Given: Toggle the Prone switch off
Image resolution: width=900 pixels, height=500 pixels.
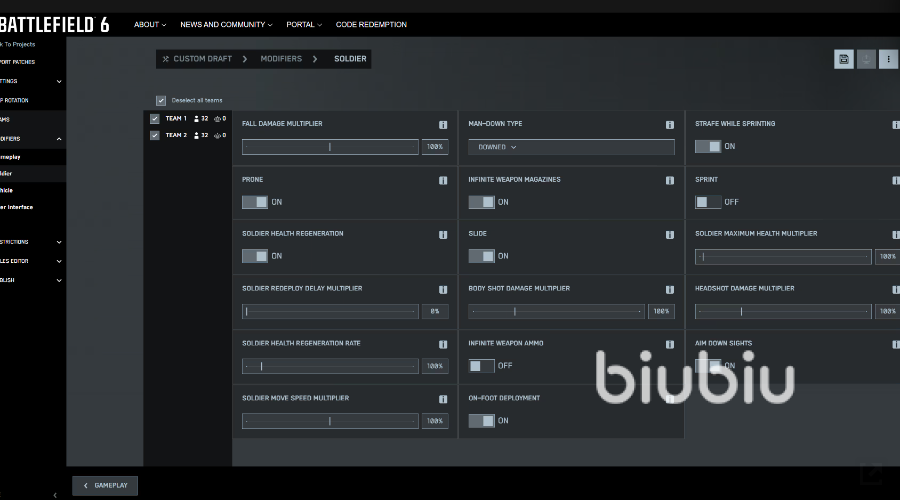Looking at the screenshot, I should click(x=255, y=202).
